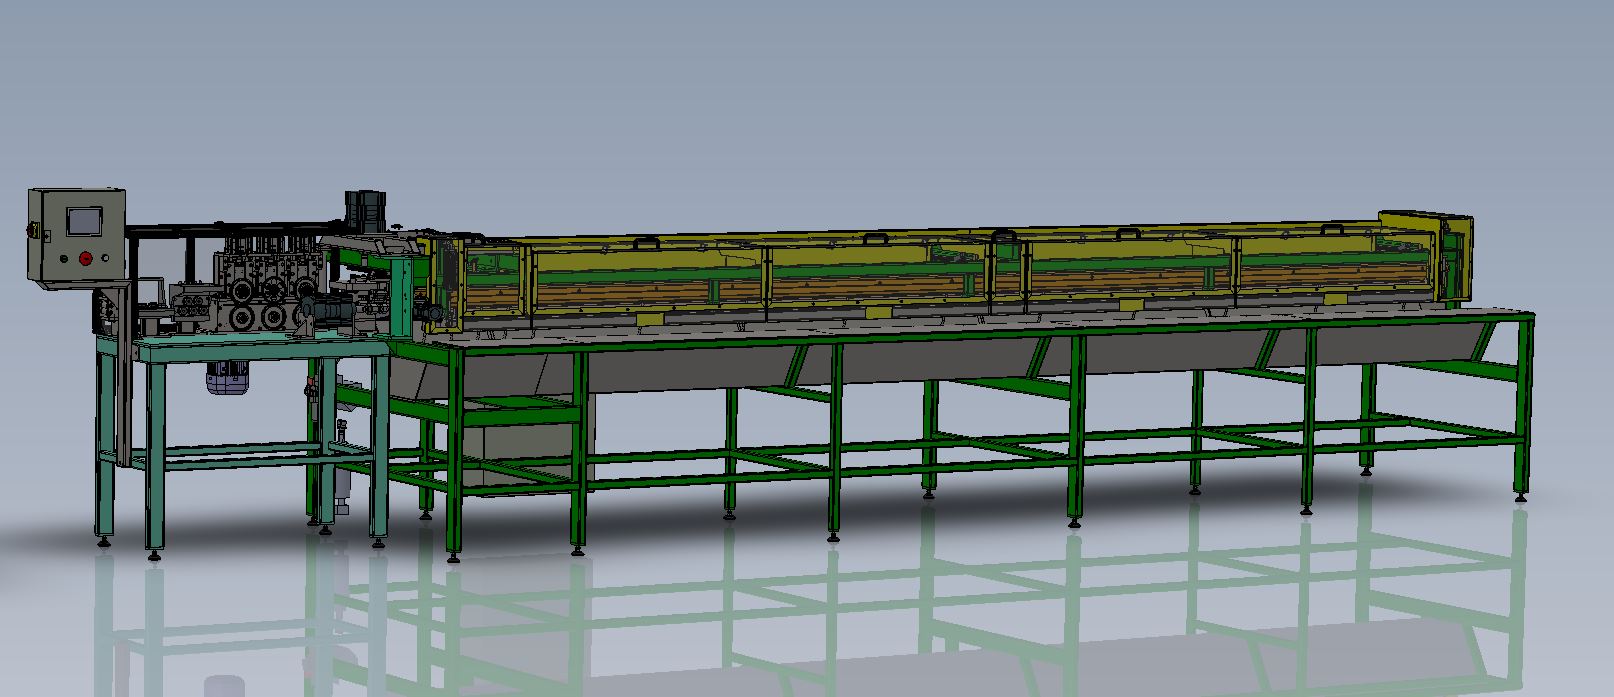
Task: Click the red emergency stop button on cabinet
Action: [85, 258]
